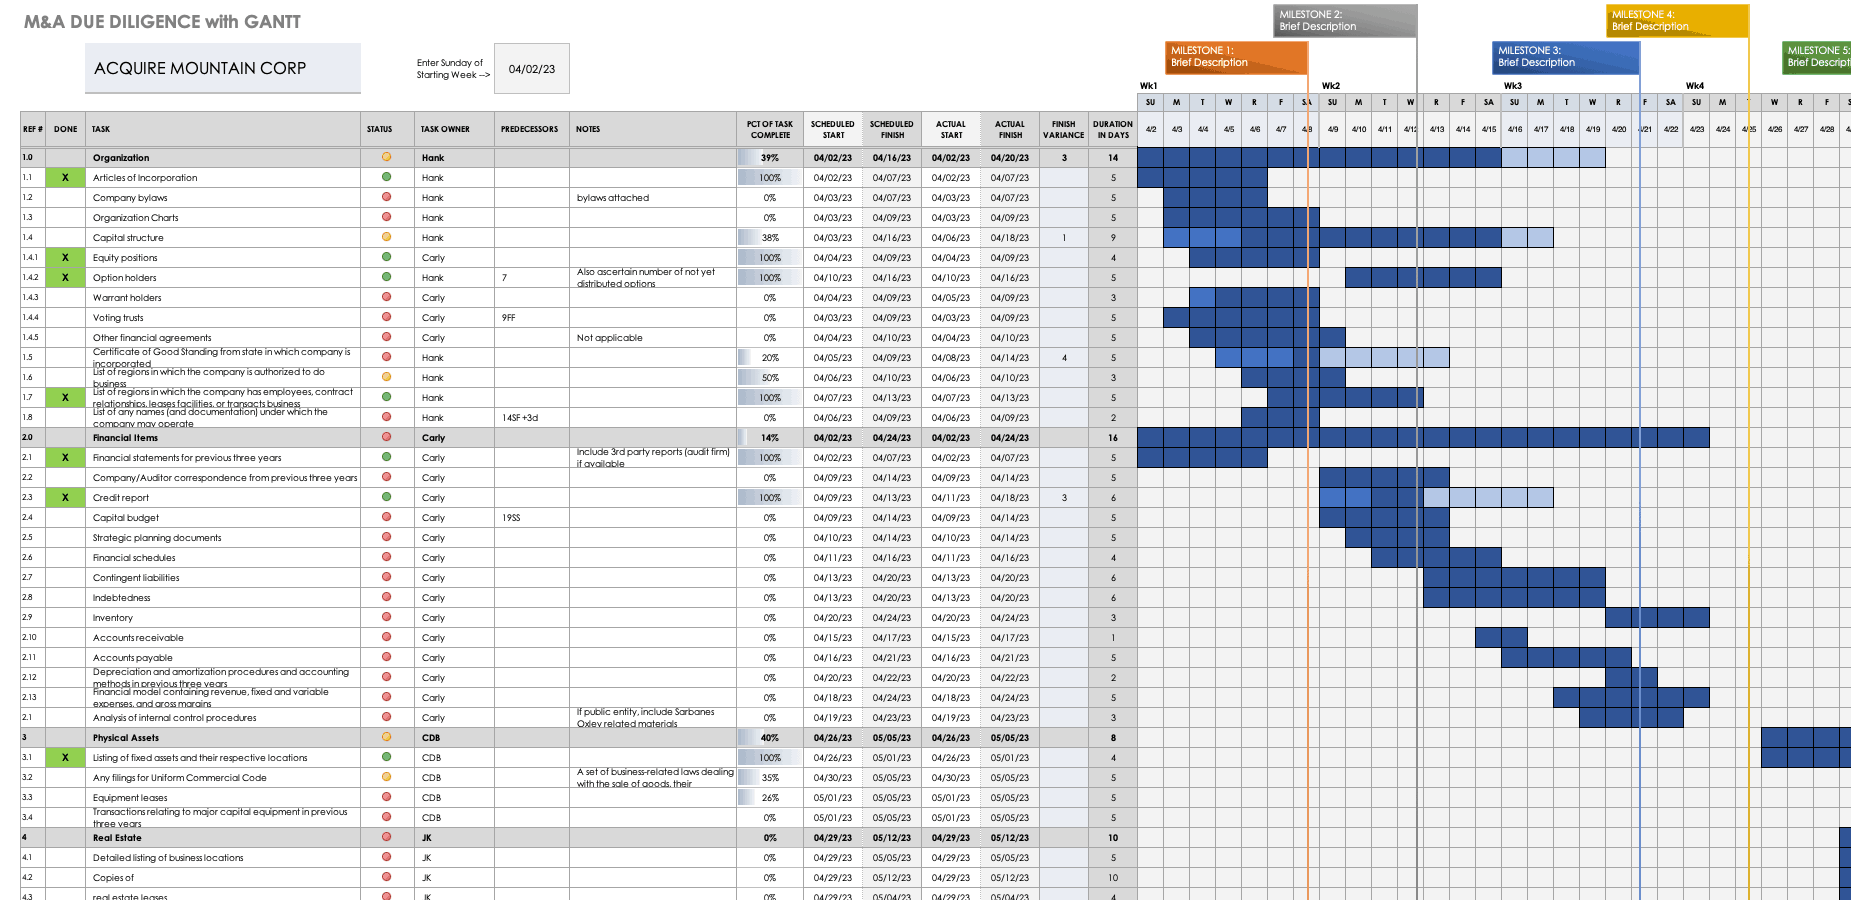Select the PCT OF TASK COMPLETE column header

pos(769,129)
